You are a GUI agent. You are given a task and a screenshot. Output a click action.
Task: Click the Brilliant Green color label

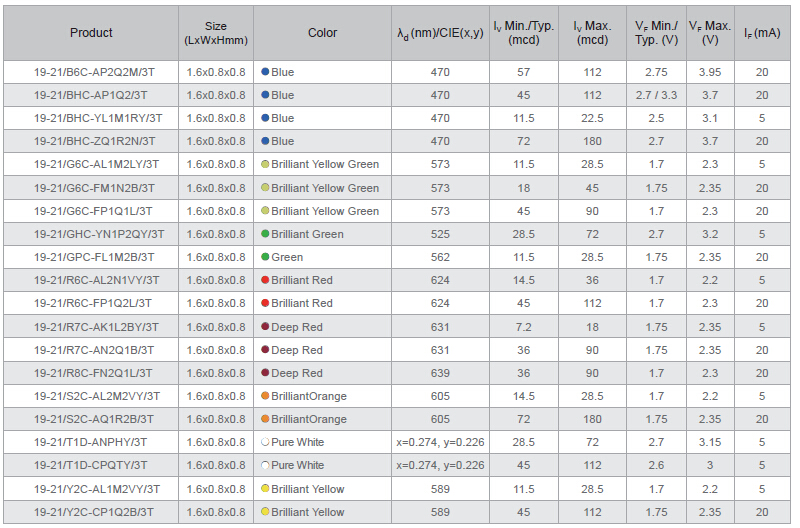coord(307,235)
